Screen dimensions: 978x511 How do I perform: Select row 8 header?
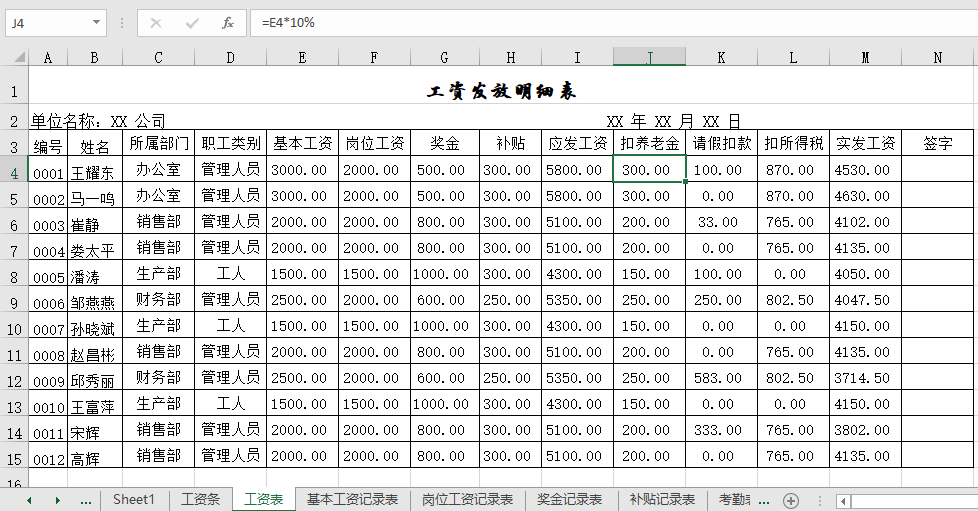14,274
